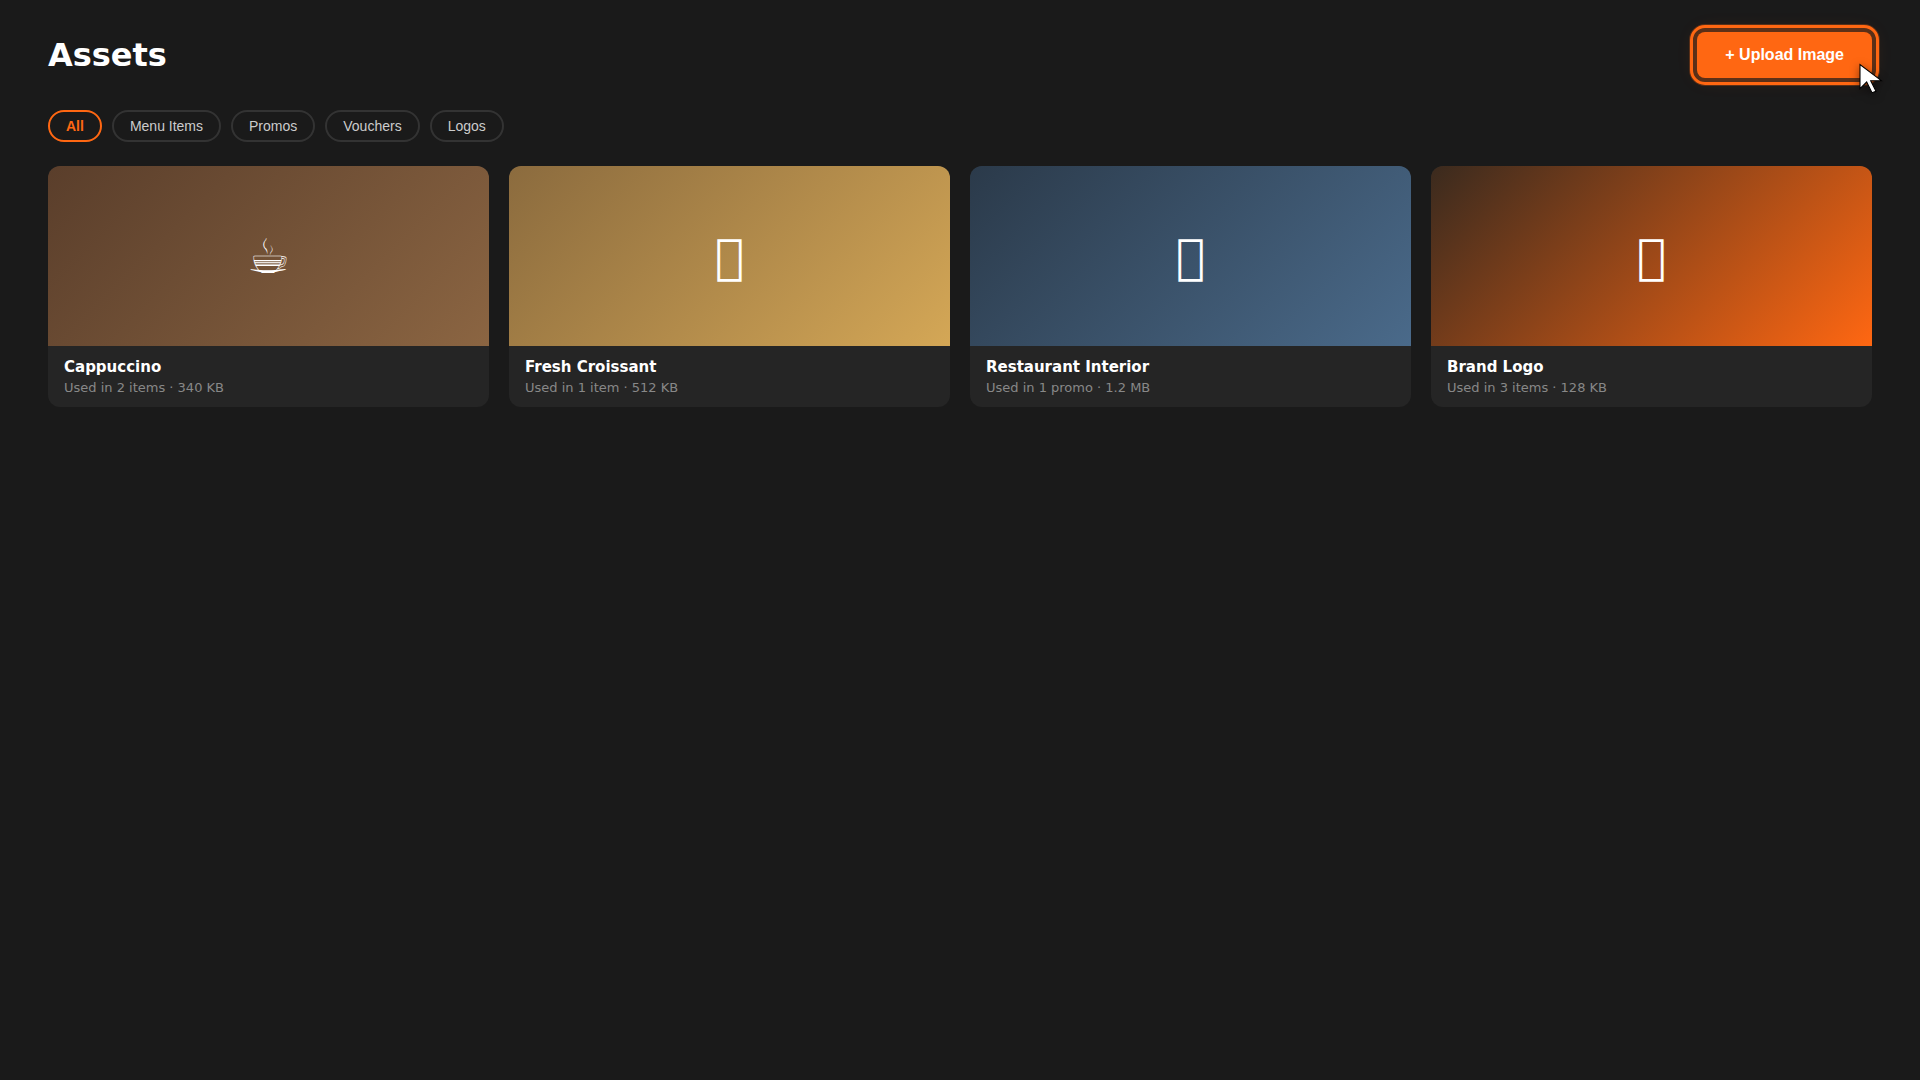Click the Assets page heading
This screenshot has height=1080, width=1920.
point(107,55)
